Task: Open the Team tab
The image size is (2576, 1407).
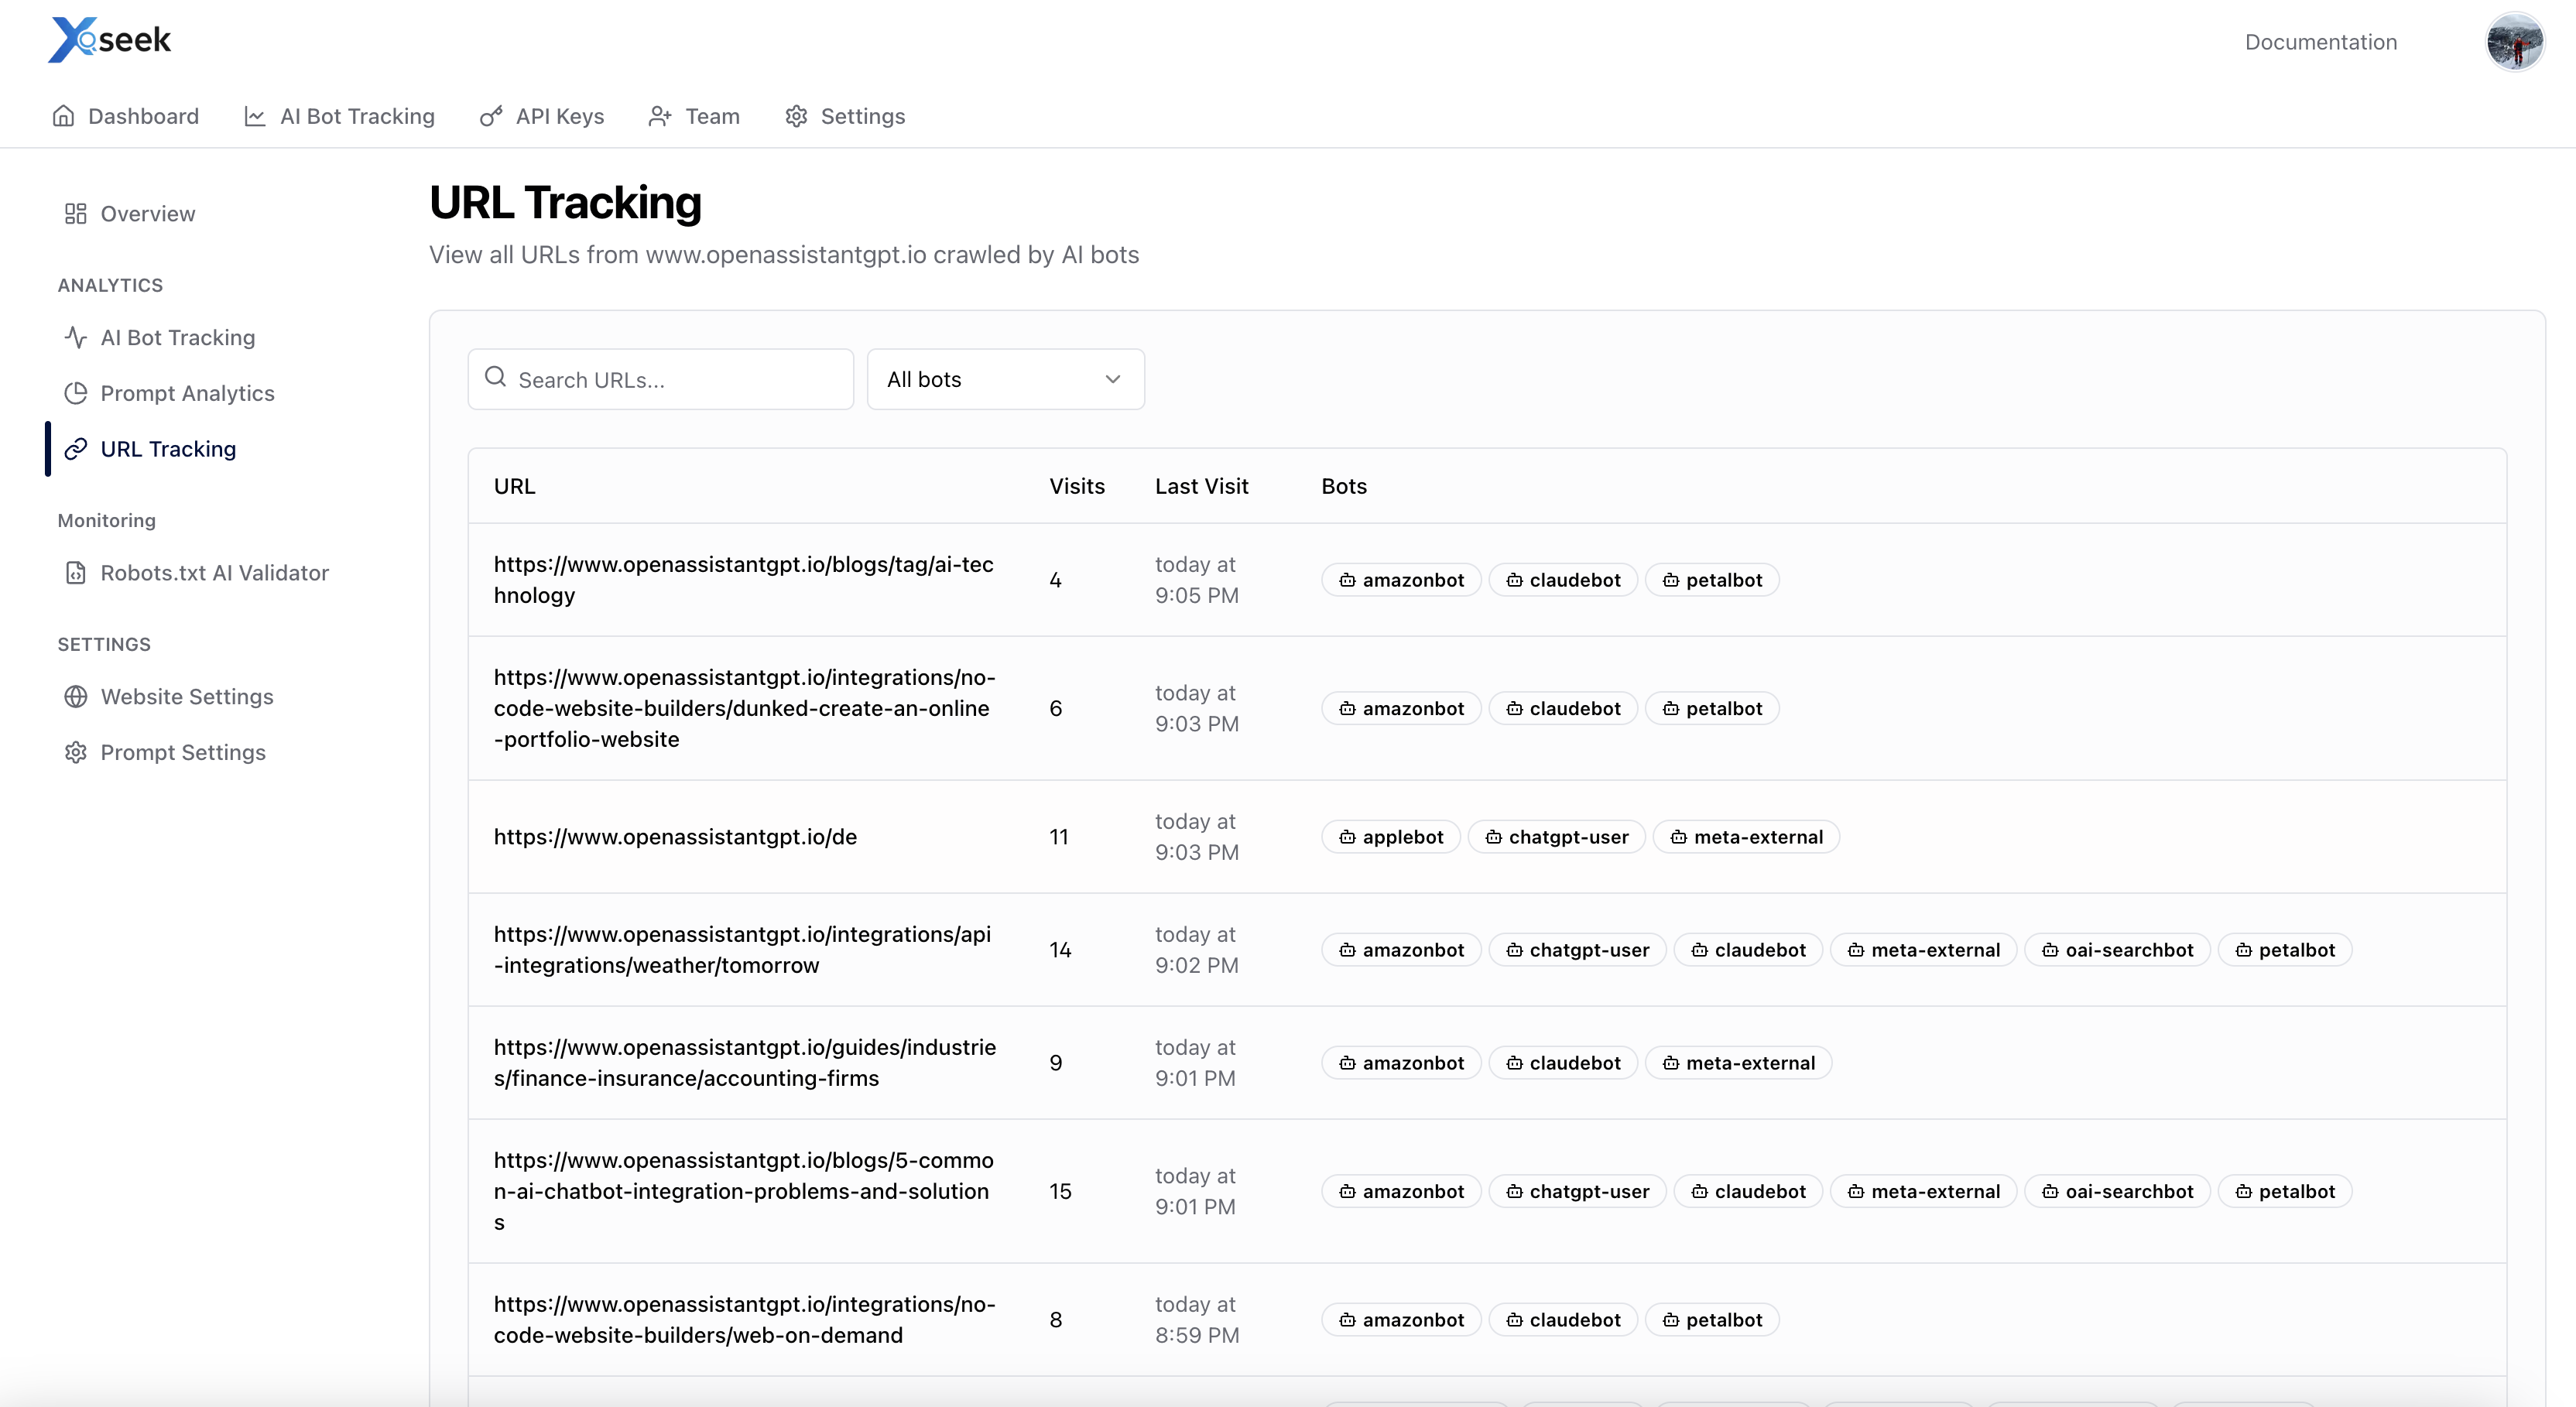Action: 694,116
